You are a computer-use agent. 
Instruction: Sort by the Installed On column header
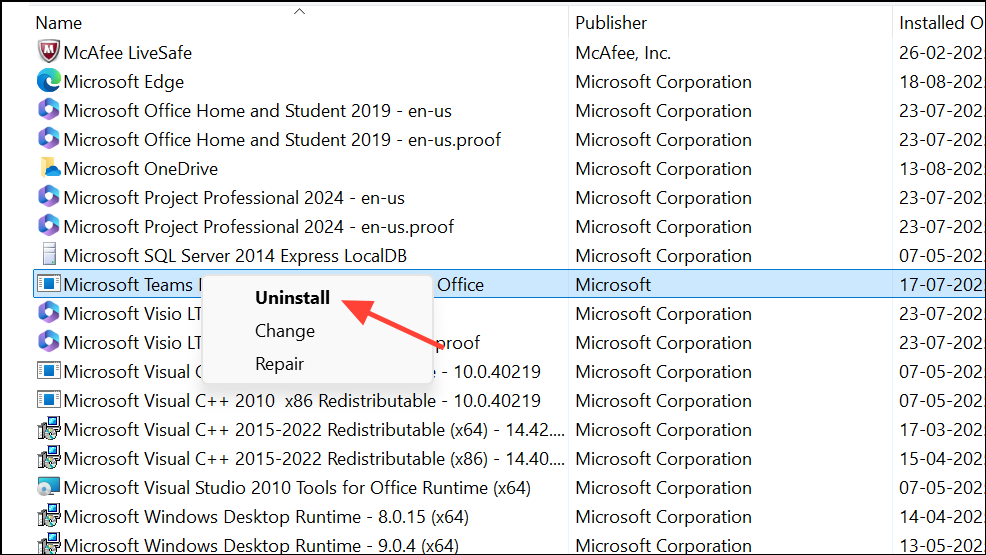(x=941, y=23)
